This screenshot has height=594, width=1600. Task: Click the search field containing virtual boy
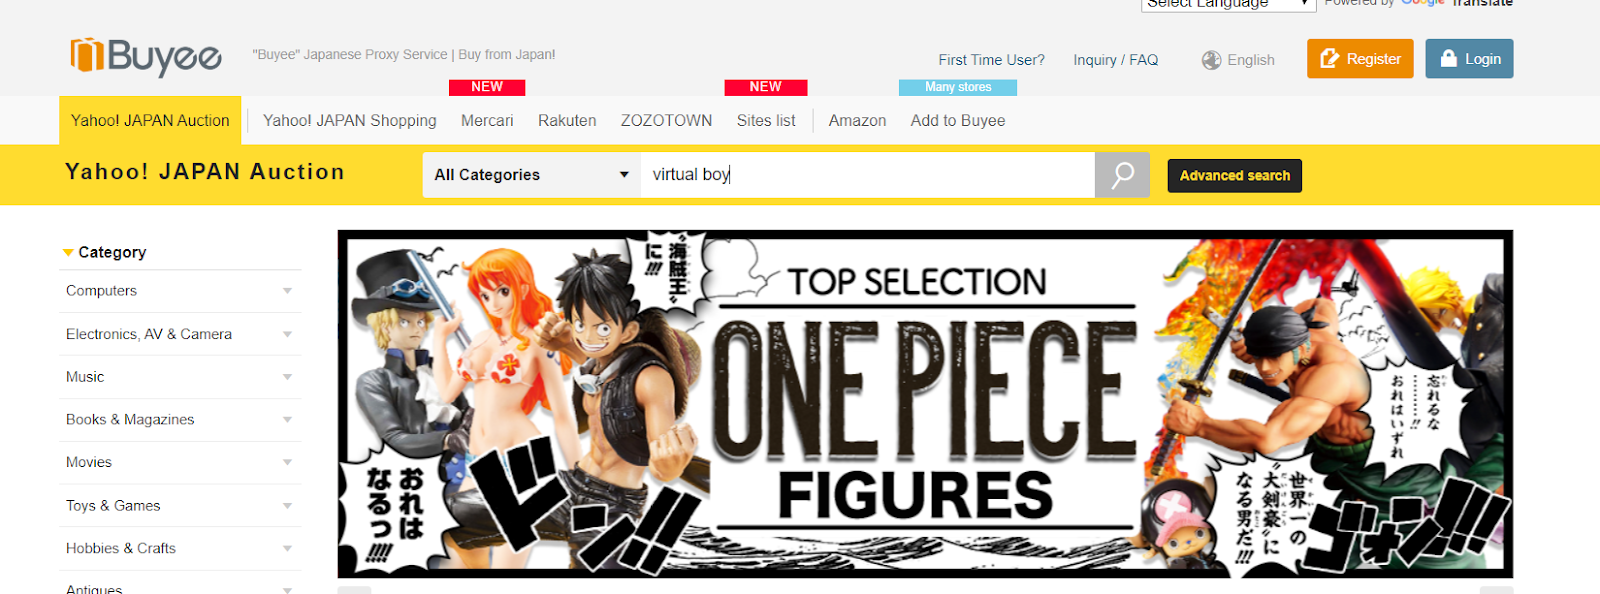click(x=868, y=175)
